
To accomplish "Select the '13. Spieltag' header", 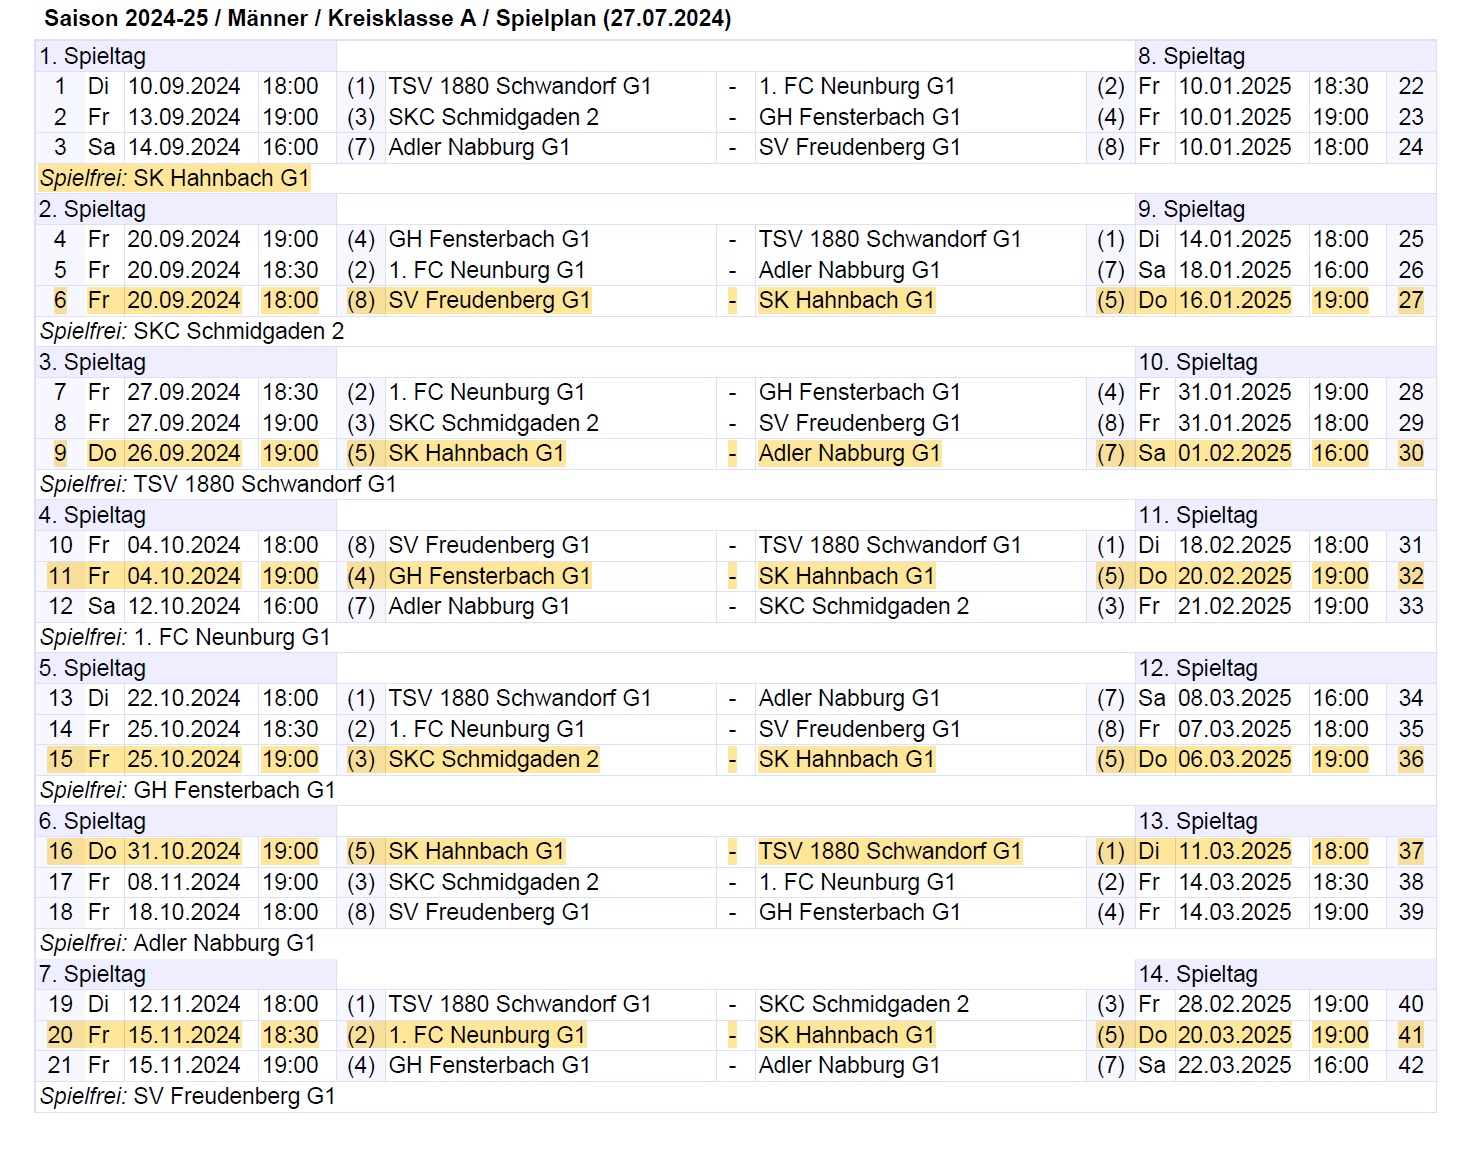I will [1198, 821].
